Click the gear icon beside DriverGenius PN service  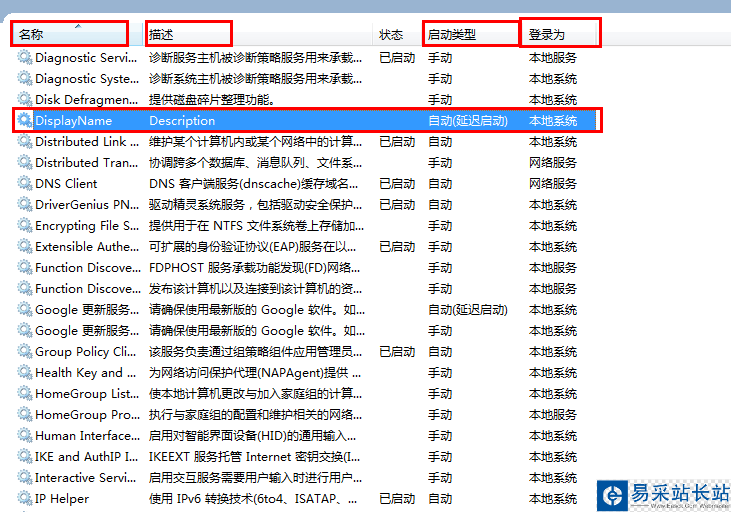pos(25,204)
